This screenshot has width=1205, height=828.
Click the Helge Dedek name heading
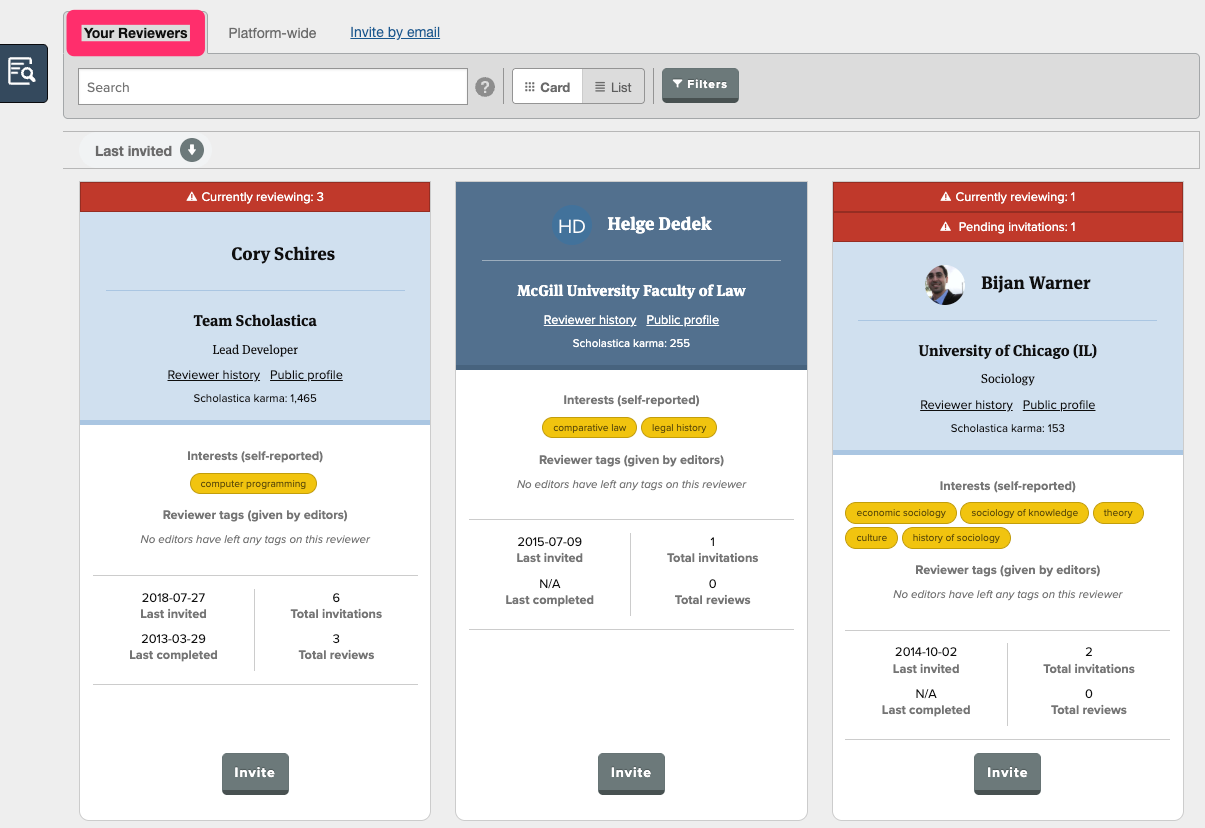pyautogui.click(x=660, y=224)
